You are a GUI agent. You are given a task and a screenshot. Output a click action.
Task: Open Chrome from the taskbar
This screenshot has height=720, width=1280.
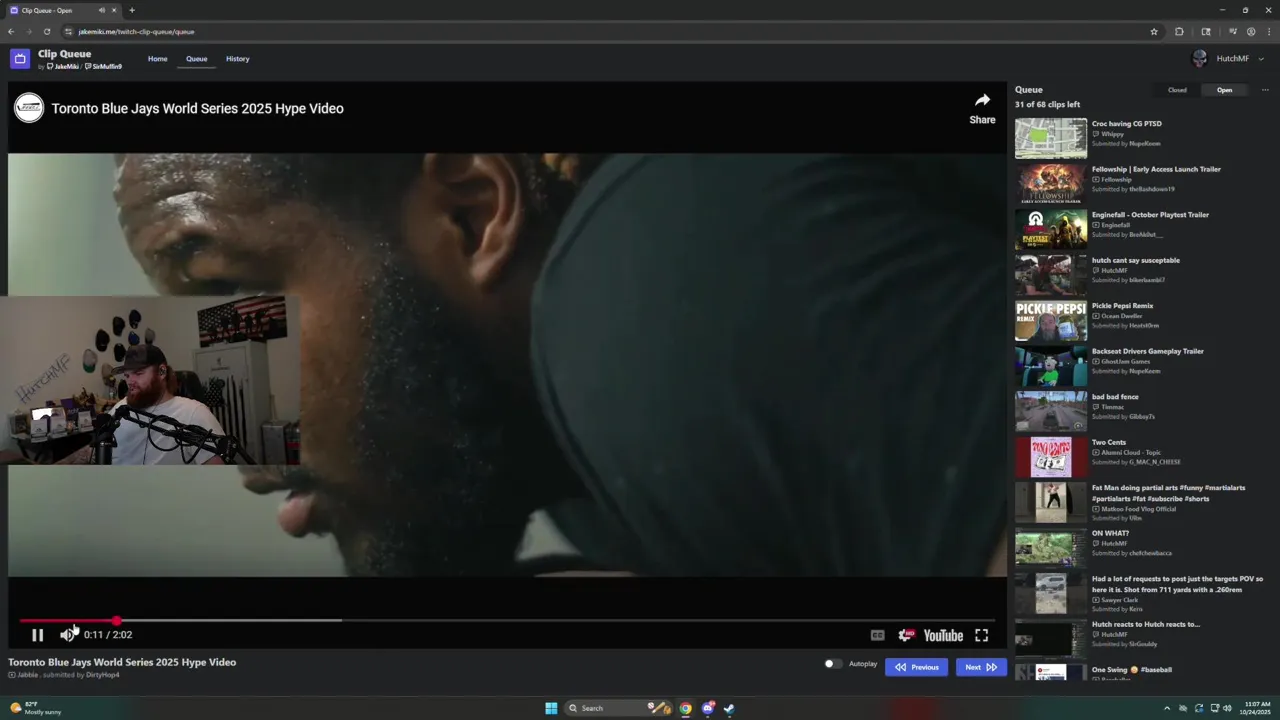[685, 708]
